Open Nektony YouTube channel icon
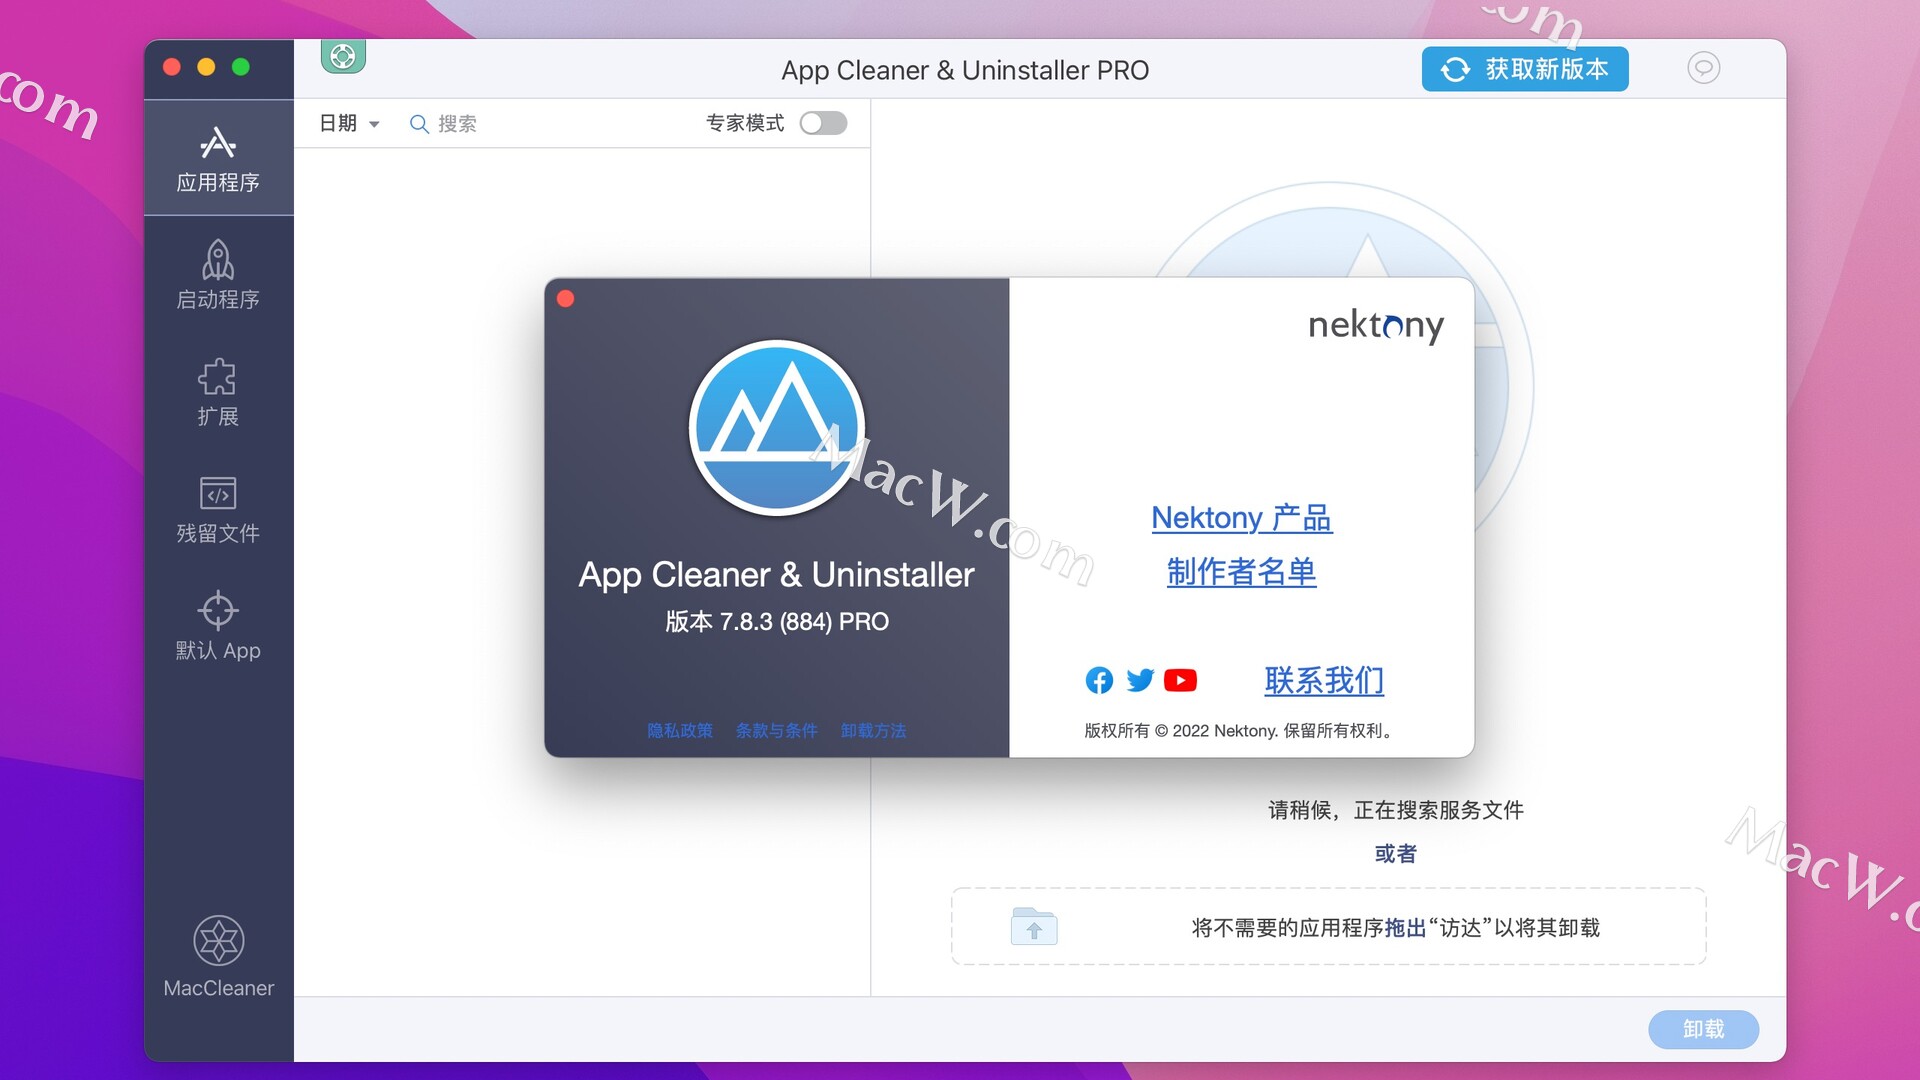The image size is (1920, 1080). pyautogui.click(x=1180, y=680)
